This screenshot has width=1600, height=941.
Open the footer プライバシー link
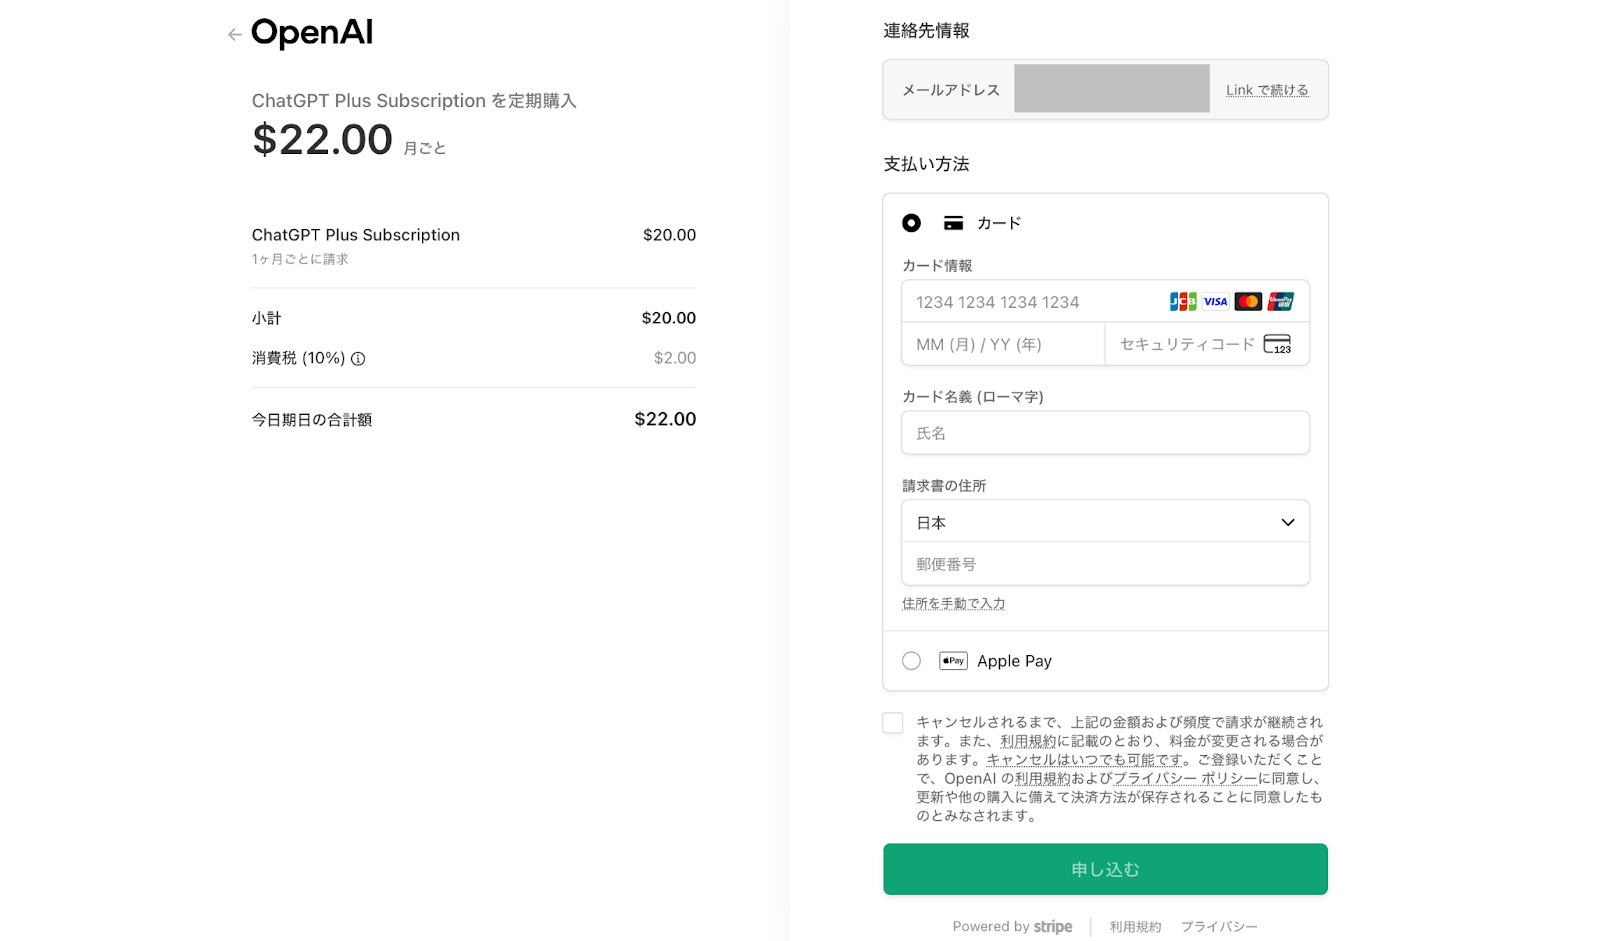[1219, 927]
